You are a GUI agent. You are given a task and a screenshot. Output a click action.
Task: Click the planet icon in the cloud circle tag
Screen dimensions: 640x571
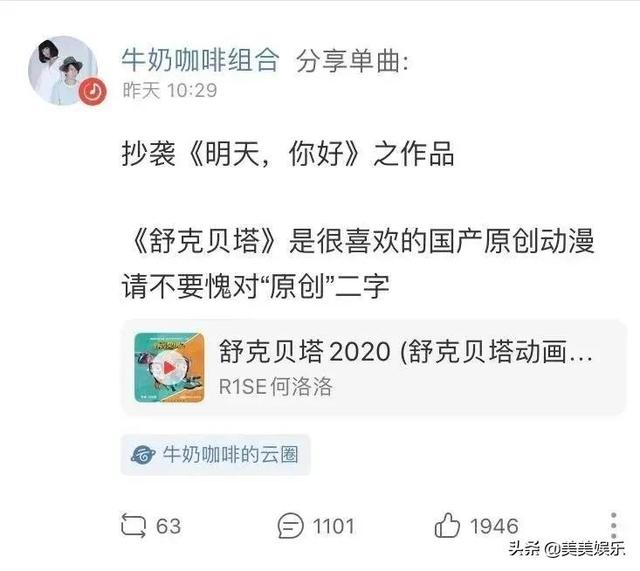pos(143,455)
